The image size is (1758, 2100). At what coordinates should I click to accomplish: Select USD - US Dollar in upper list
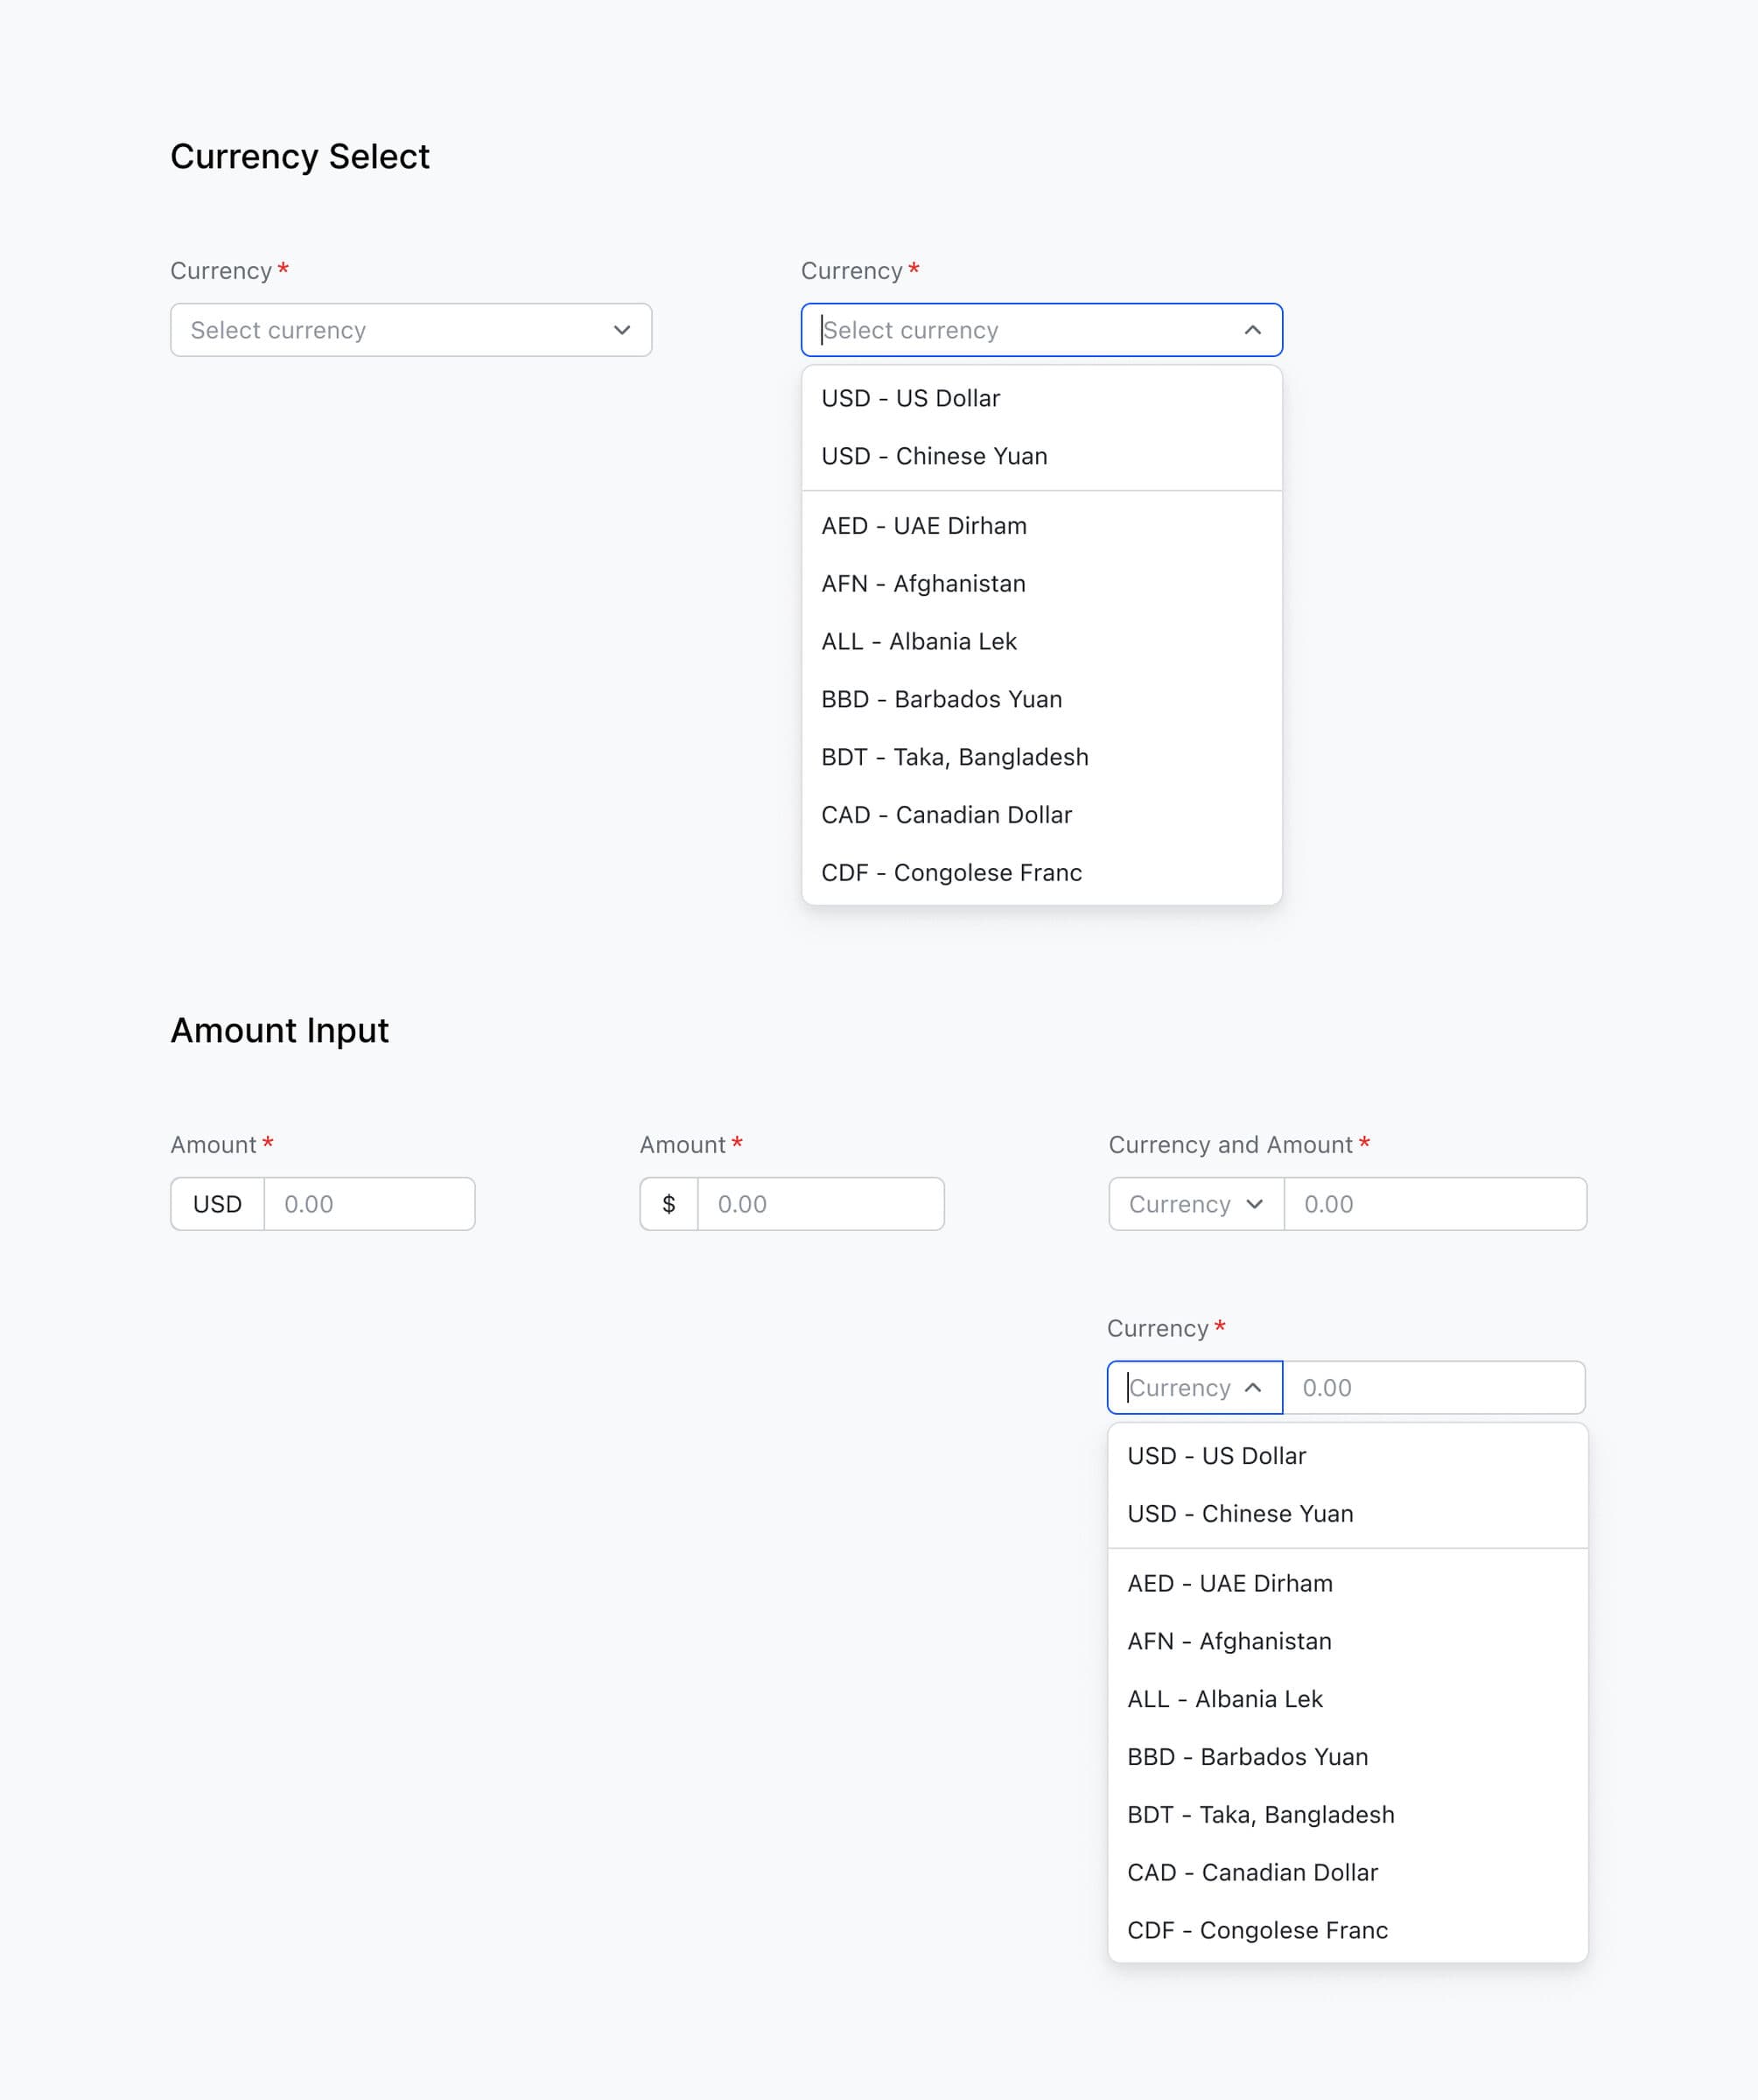[x=910, y=398]
